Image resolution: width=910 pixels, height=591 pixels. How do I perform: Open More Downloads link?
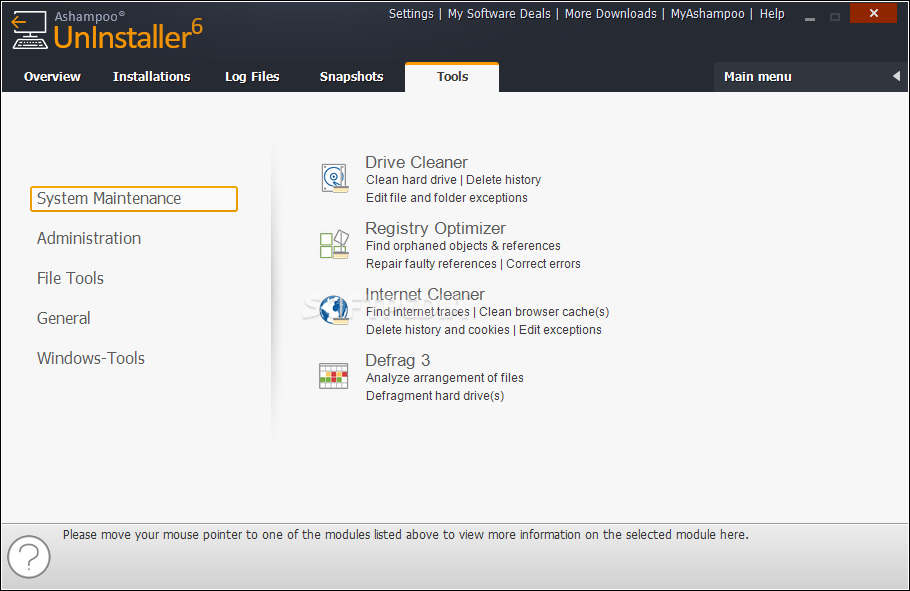611,13
